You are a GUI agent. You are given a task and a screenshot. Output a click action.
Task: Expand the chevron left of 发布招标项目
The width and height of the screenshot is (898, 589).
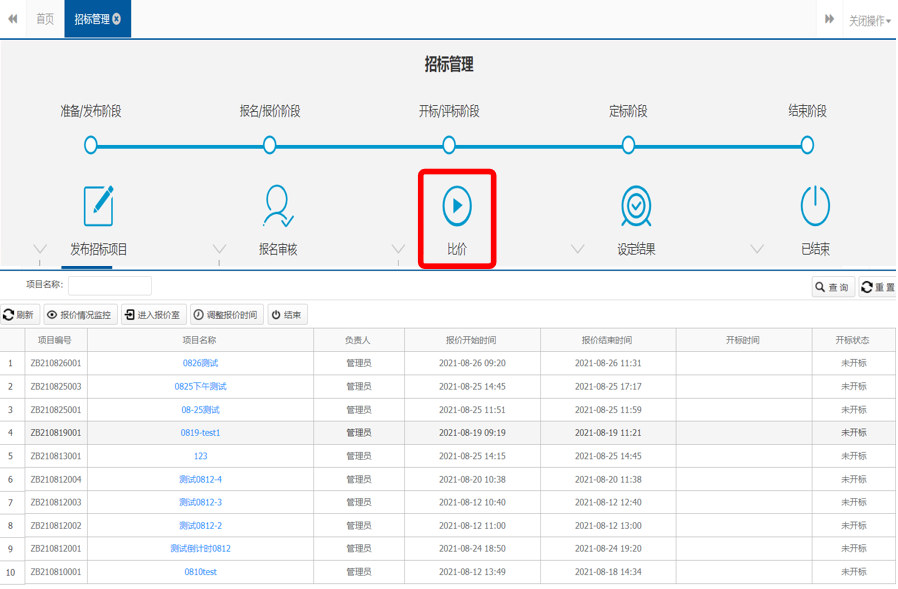[x=40, y=249]
